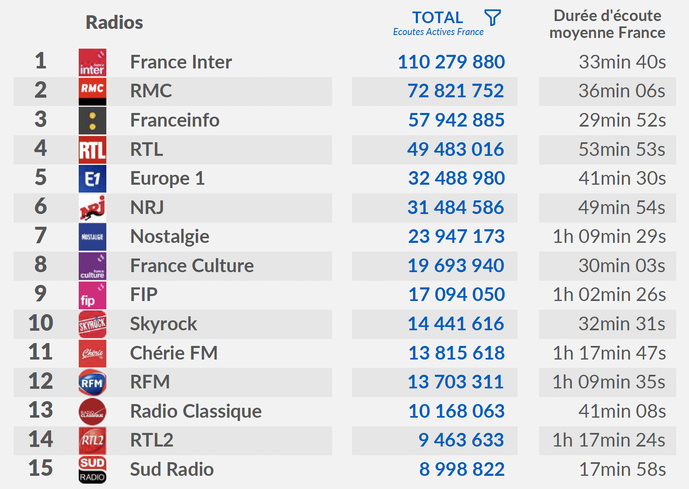Click total value 110 279 880
Image resolution: width=689 pixels, height=489 pixels.
(451, 62)
